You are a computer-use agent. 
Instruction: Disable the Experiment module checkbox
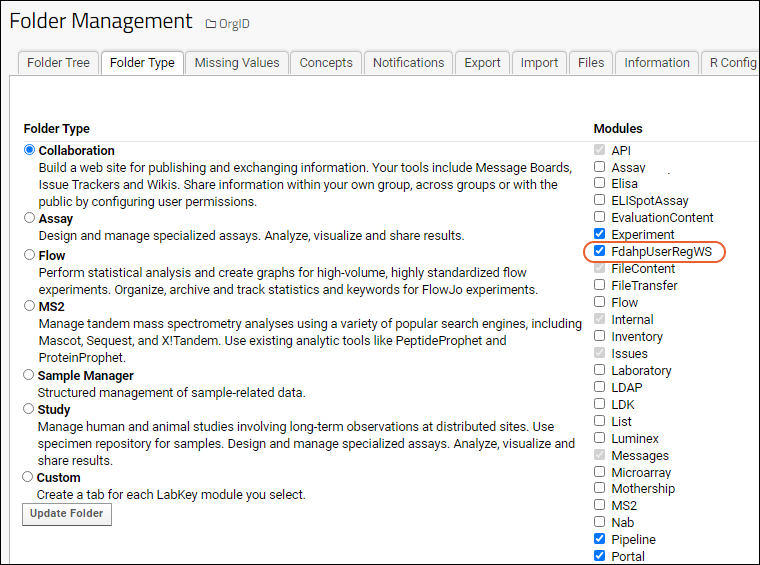pyautogui.click(x=600, y=235)
